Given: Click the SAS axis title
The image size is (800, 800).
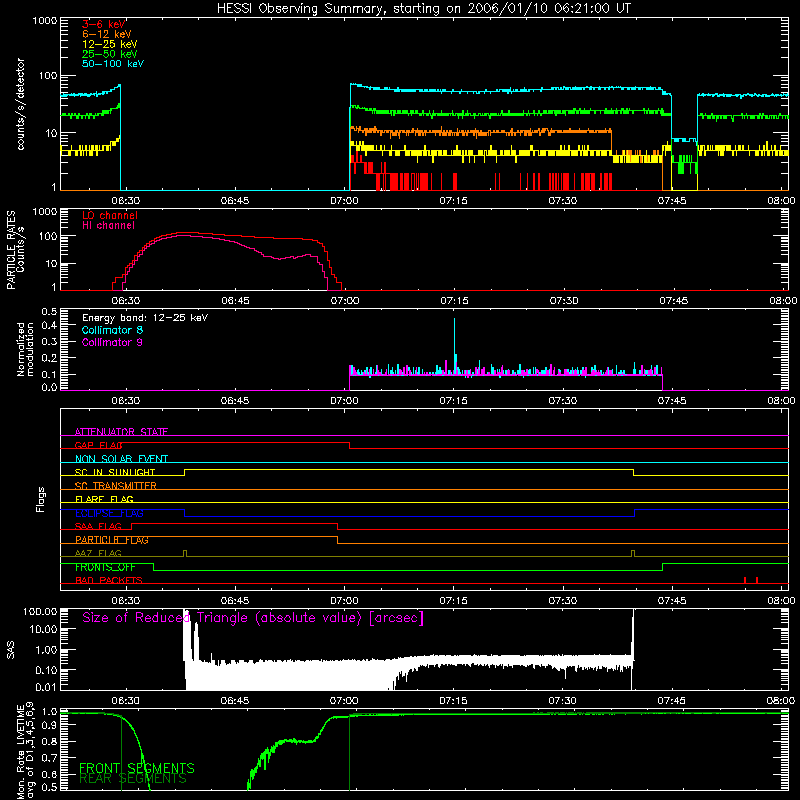Looking at the screenshot, I should coord(10,651).
